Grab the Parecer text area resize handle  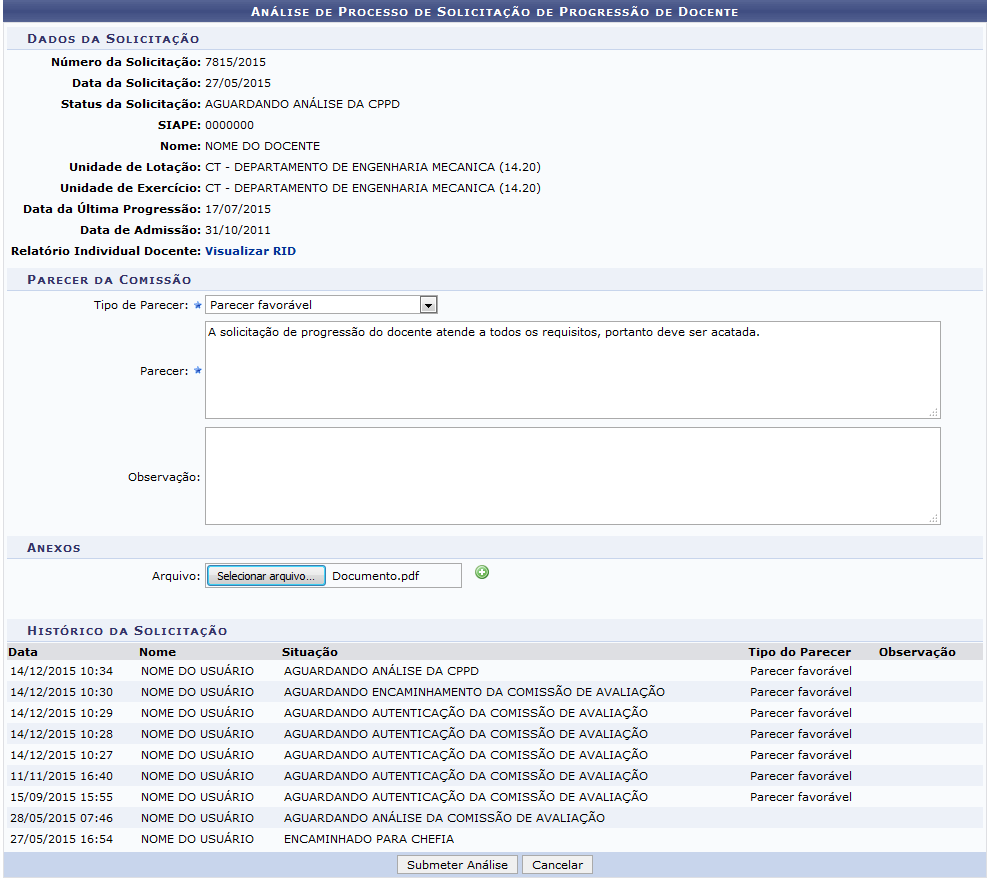[x=933, y=412]
